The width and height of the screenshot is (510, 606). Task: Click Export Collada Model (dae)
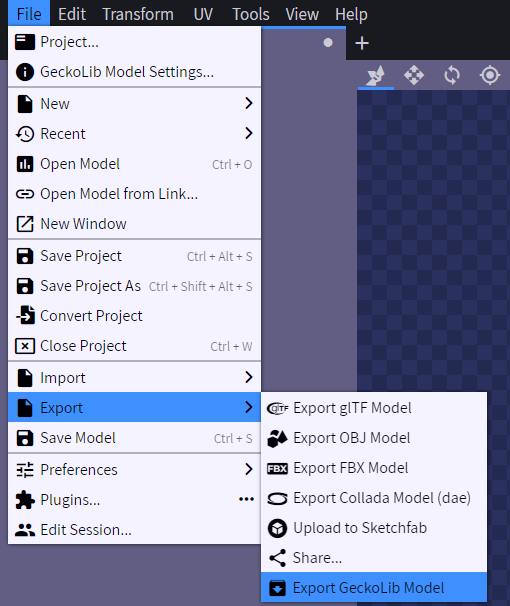(x=374, y=498)
